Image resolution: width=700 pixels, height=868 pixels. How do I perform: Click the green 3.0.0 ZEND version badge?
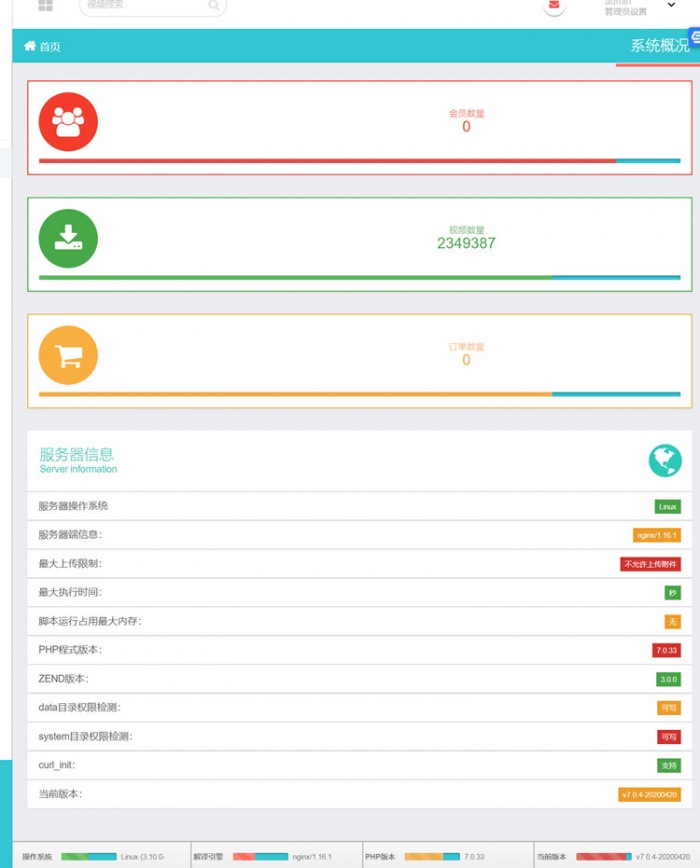667,680
